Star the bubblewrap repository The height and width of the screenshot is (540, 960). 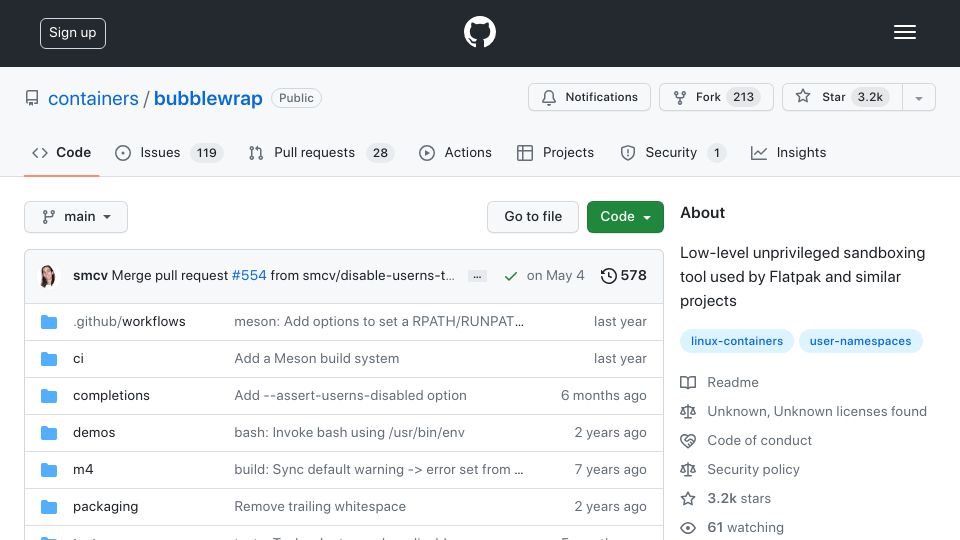click(842, 97)
